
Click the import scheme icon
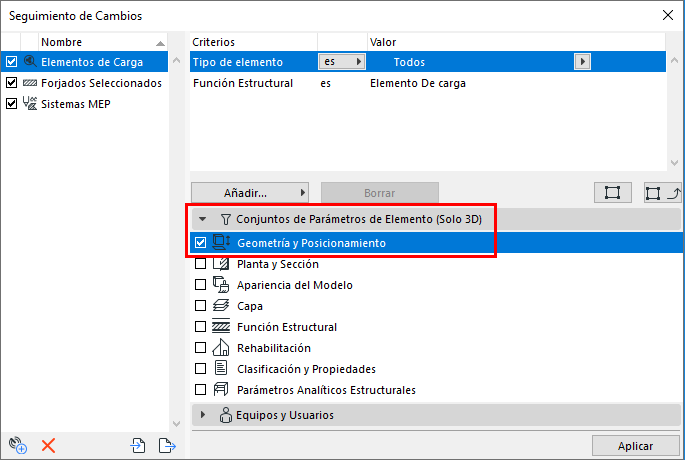[138, 445]
